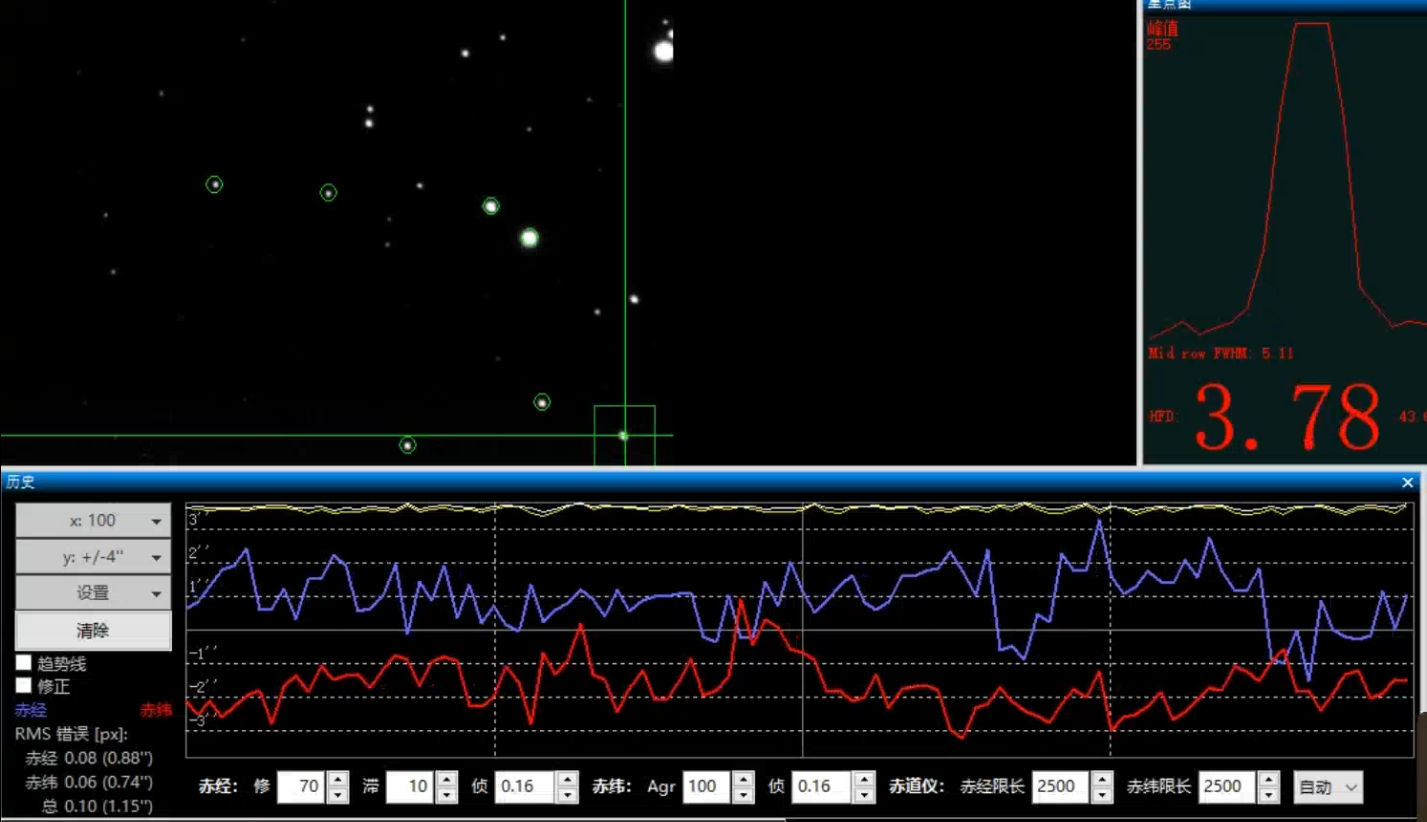Close the 历史 graph window
The image size is (1427, 822).
click(1408, 483)
